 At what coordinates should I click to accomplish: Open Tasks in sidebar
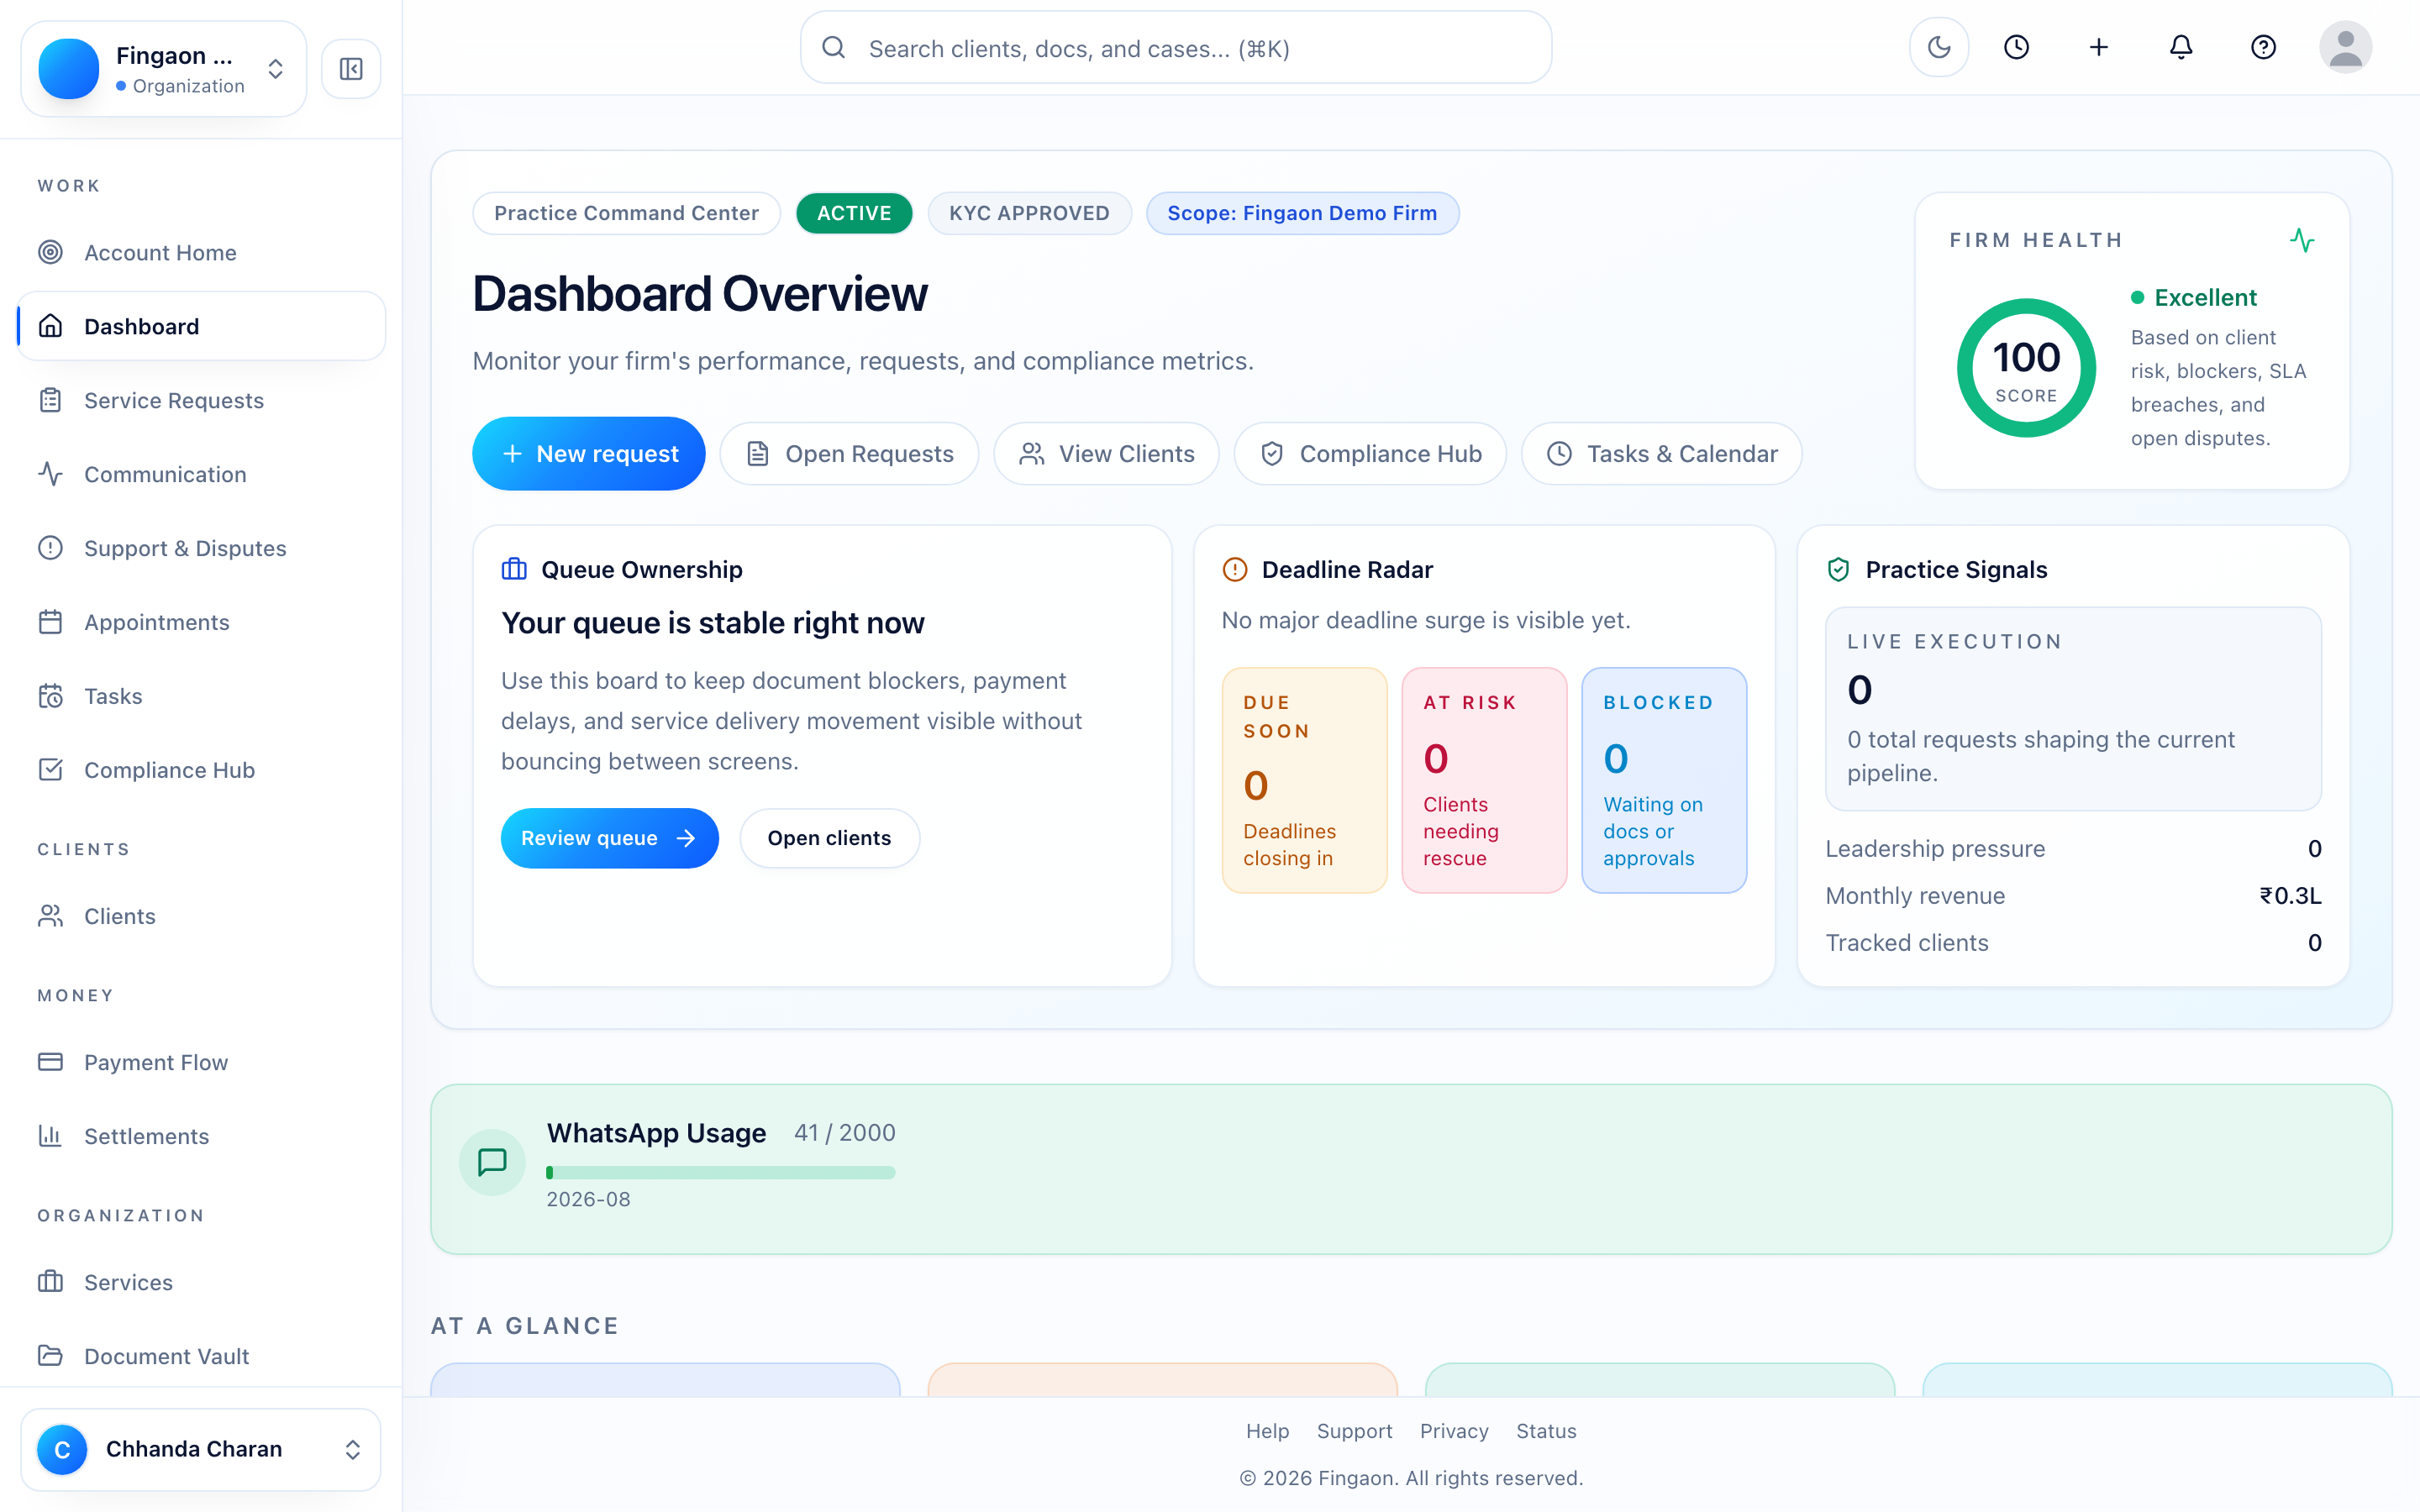click(x=201, y=696)
